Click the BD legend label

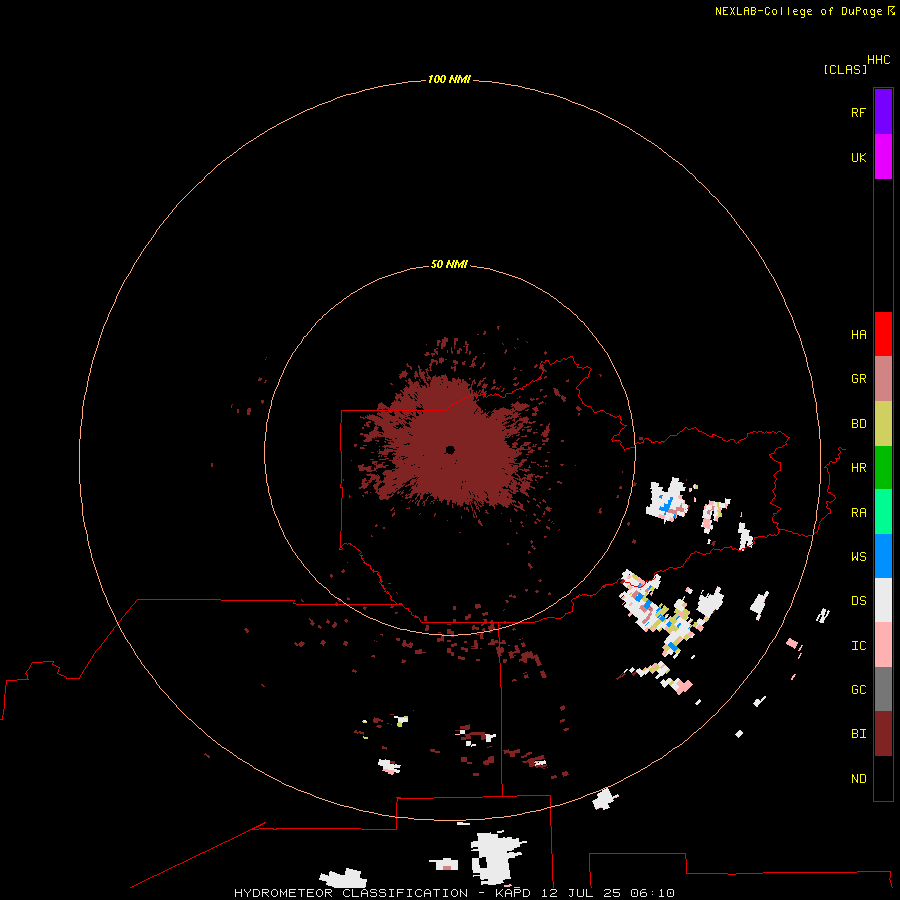pos(858,424)
